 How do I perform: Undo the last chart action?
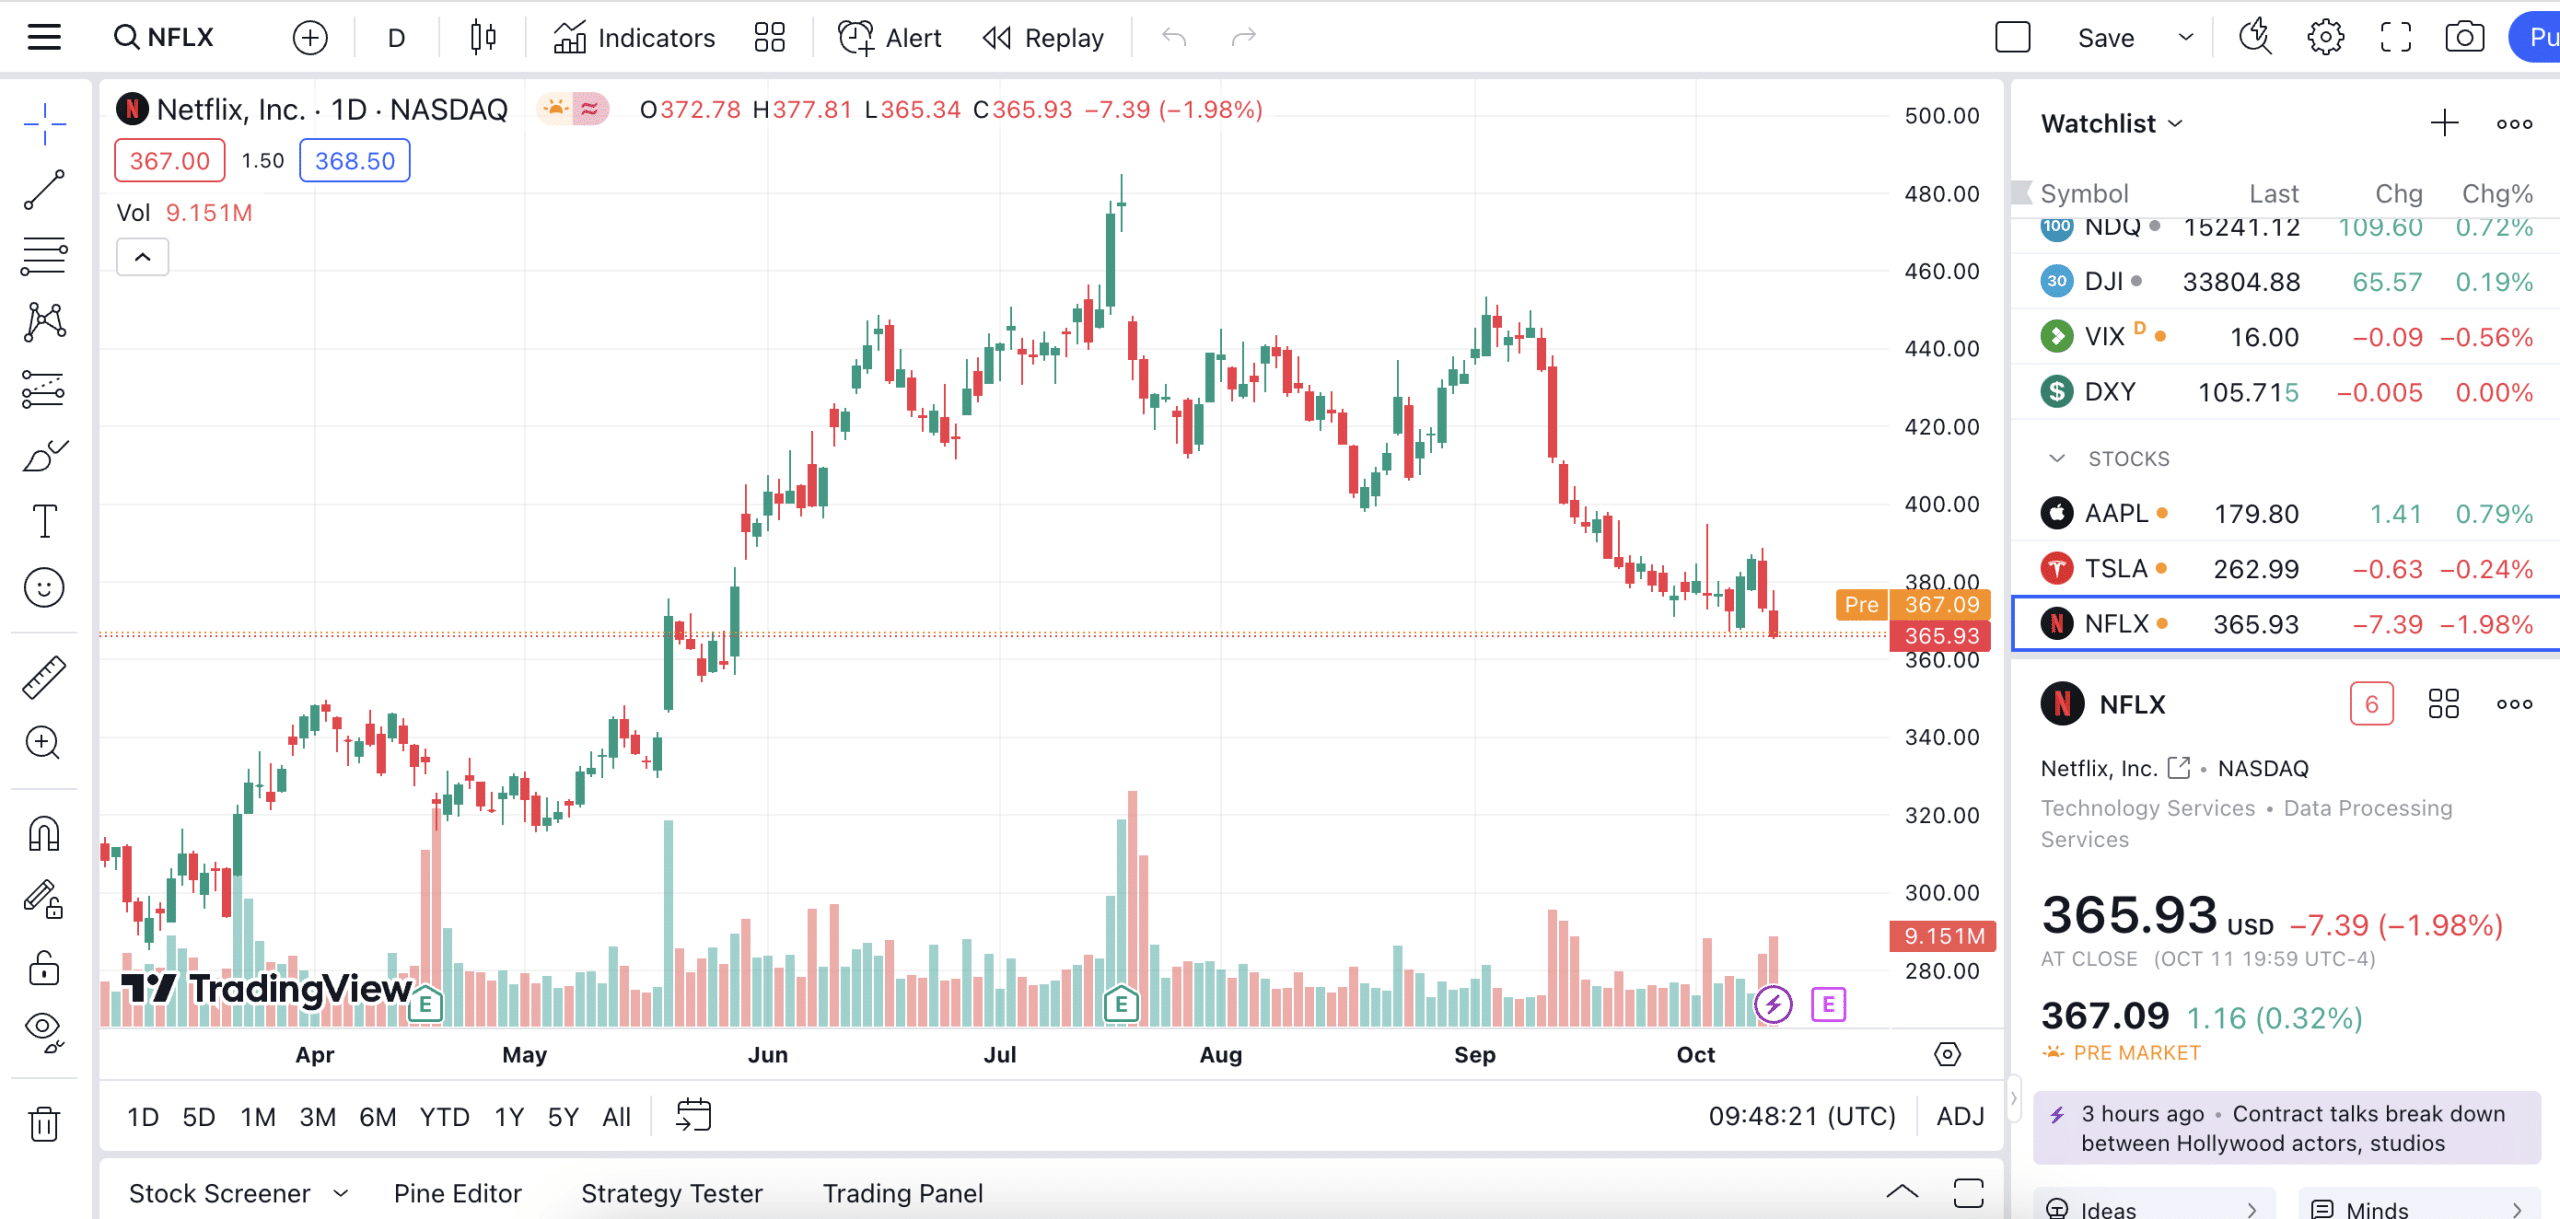[1174, 38]
